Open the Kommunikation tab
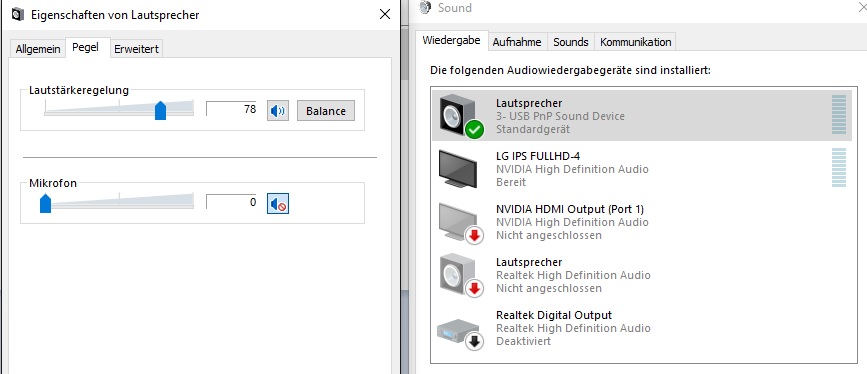The image size is (867, 374). [x=635, y=42]
